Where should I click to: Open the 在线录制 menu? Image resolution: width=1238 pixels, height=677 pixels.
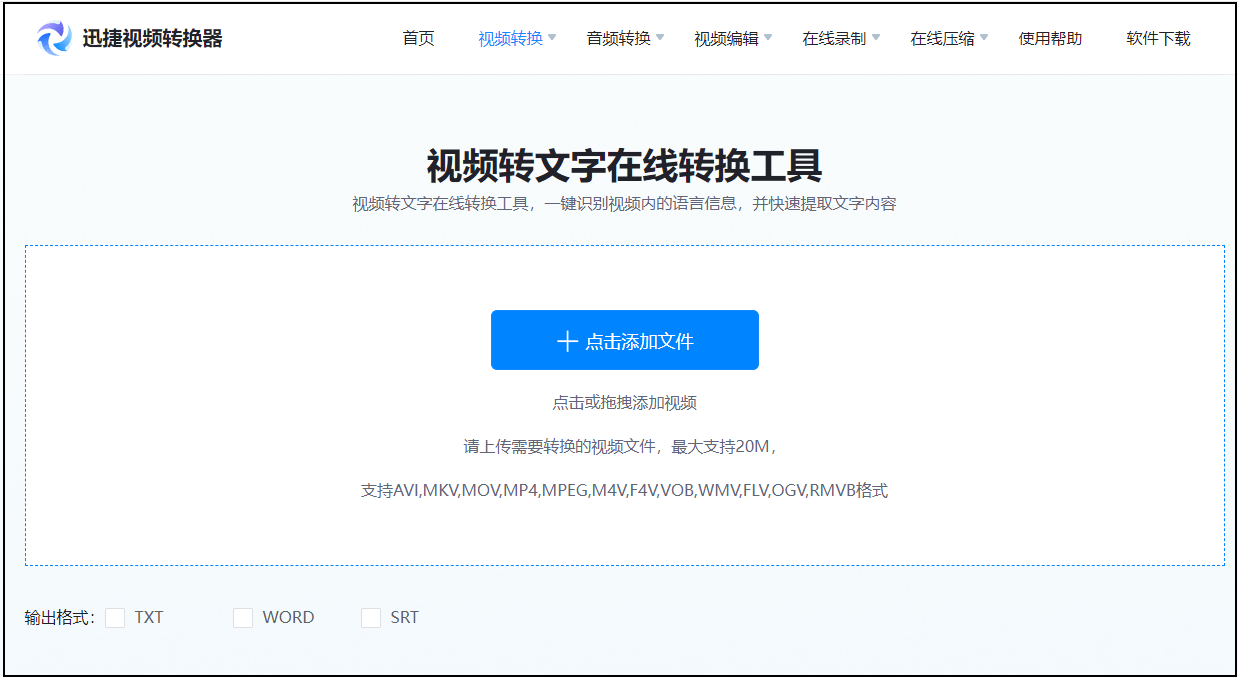834,39
